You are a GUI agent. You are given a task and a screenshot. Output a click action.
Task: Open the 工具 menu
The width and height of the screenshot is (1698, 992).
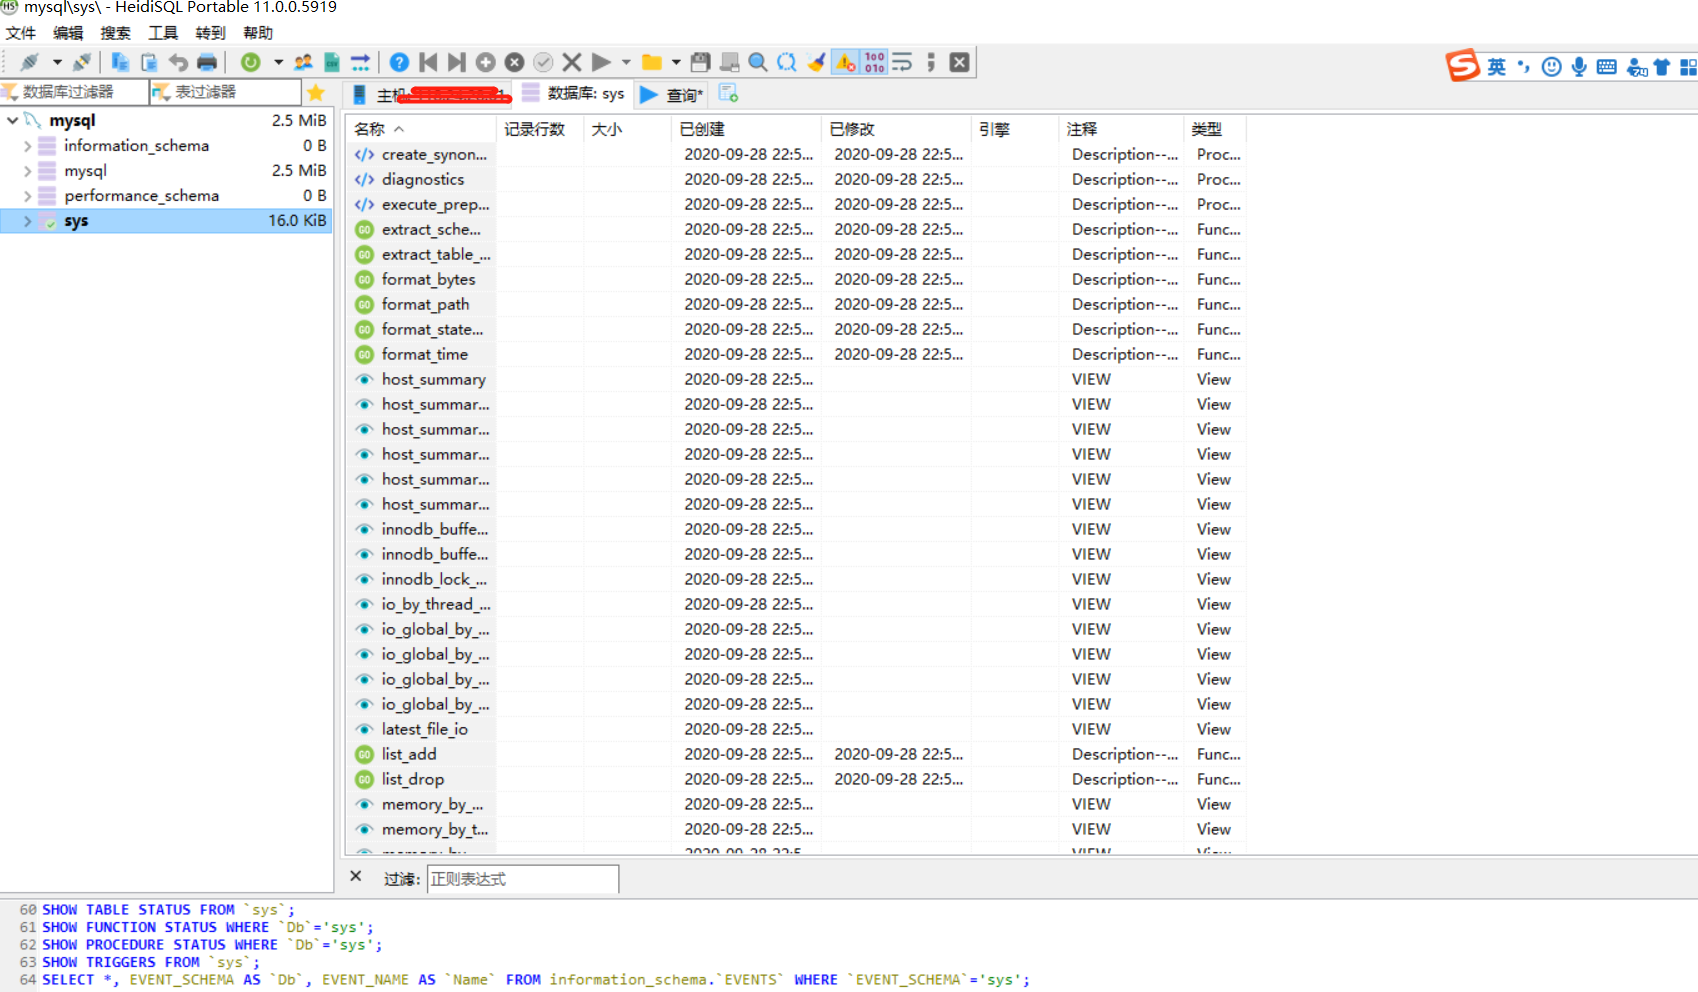tap(163, 33)
